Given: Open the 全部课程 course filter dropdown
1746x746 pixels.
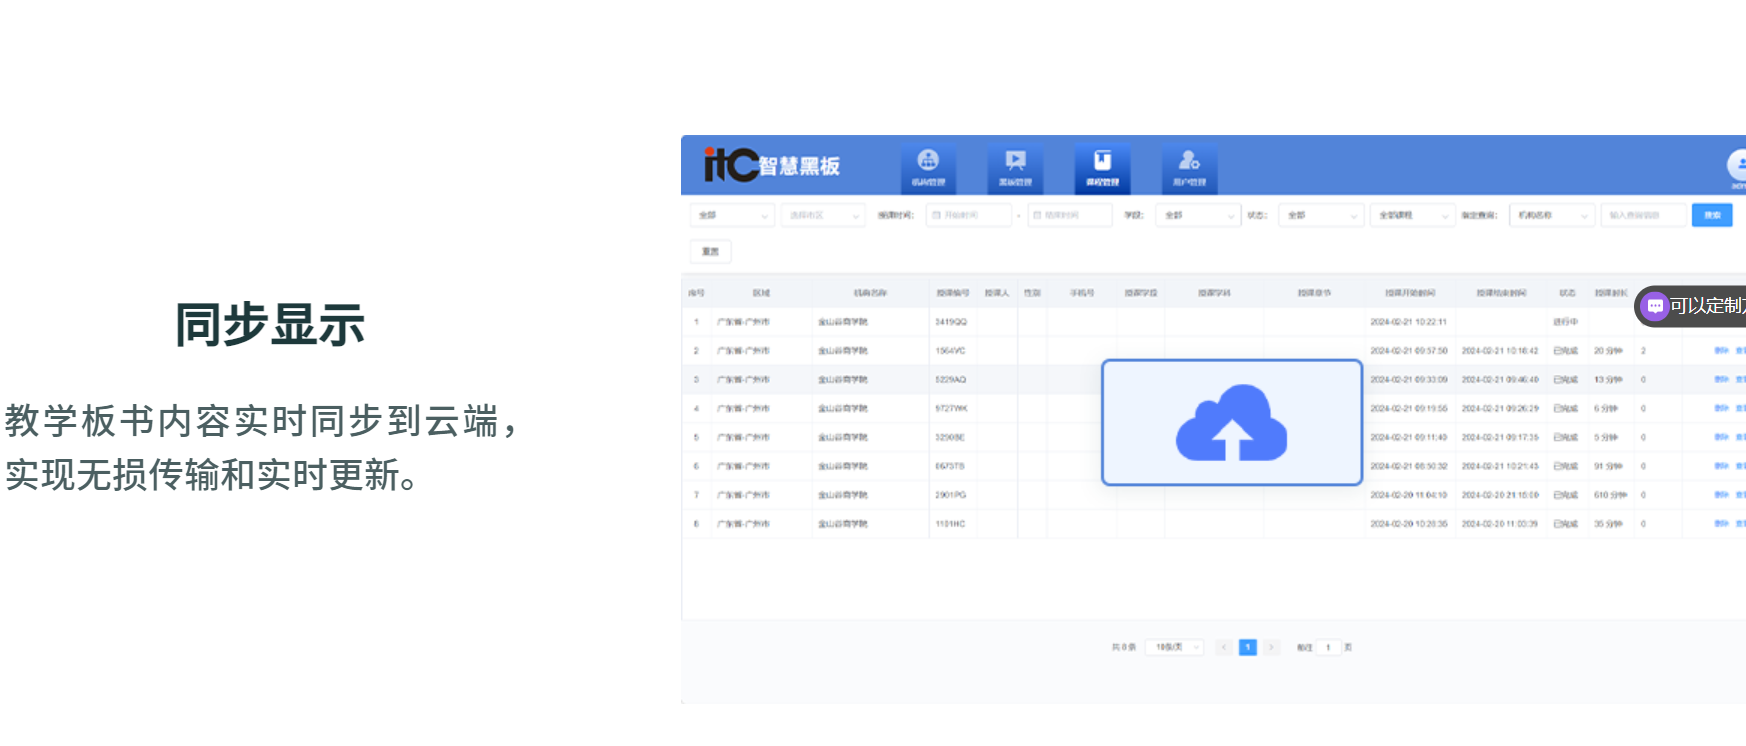Looking at the screenshot, I should pyautogui.click(x=1412, y=215).
